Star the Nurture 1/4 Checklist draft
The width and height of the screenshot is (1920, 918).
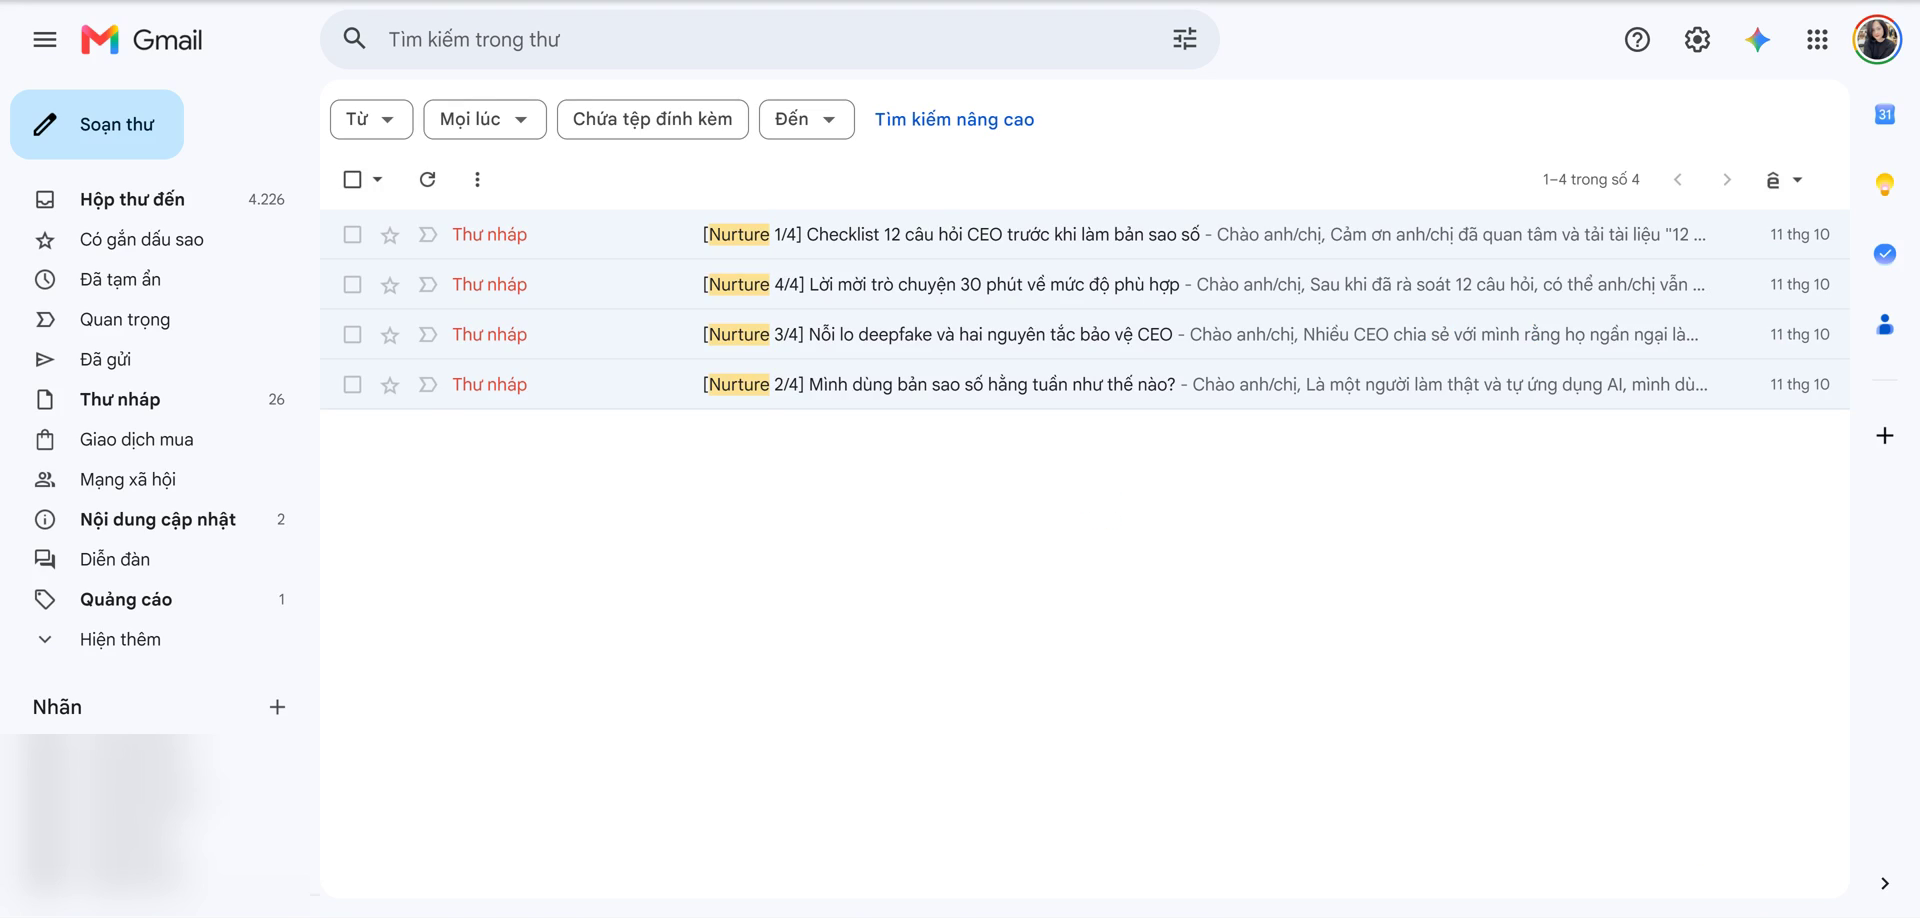pyautogui.click(x=390, y=235)
